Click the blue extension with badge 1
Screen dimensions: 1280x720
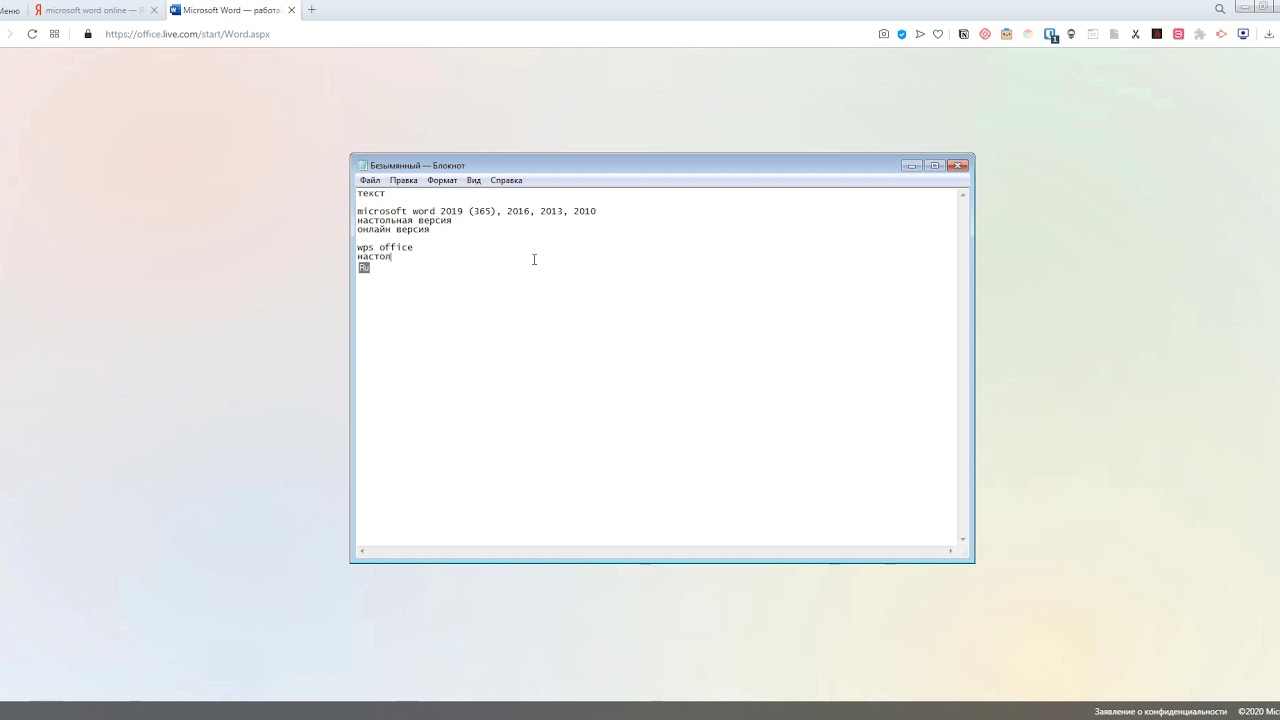pyautogui.click(x=1050, y=34)
